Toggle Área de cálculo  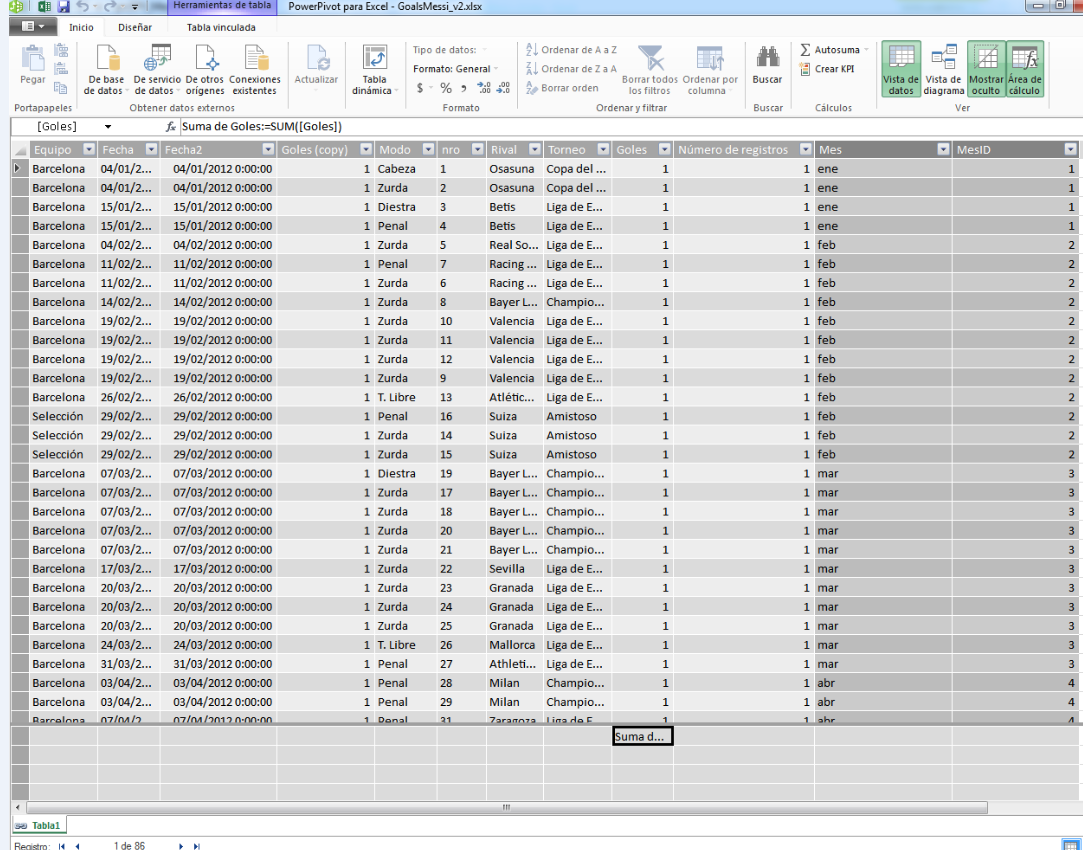pyautogui.click(x=1024, y=70)
